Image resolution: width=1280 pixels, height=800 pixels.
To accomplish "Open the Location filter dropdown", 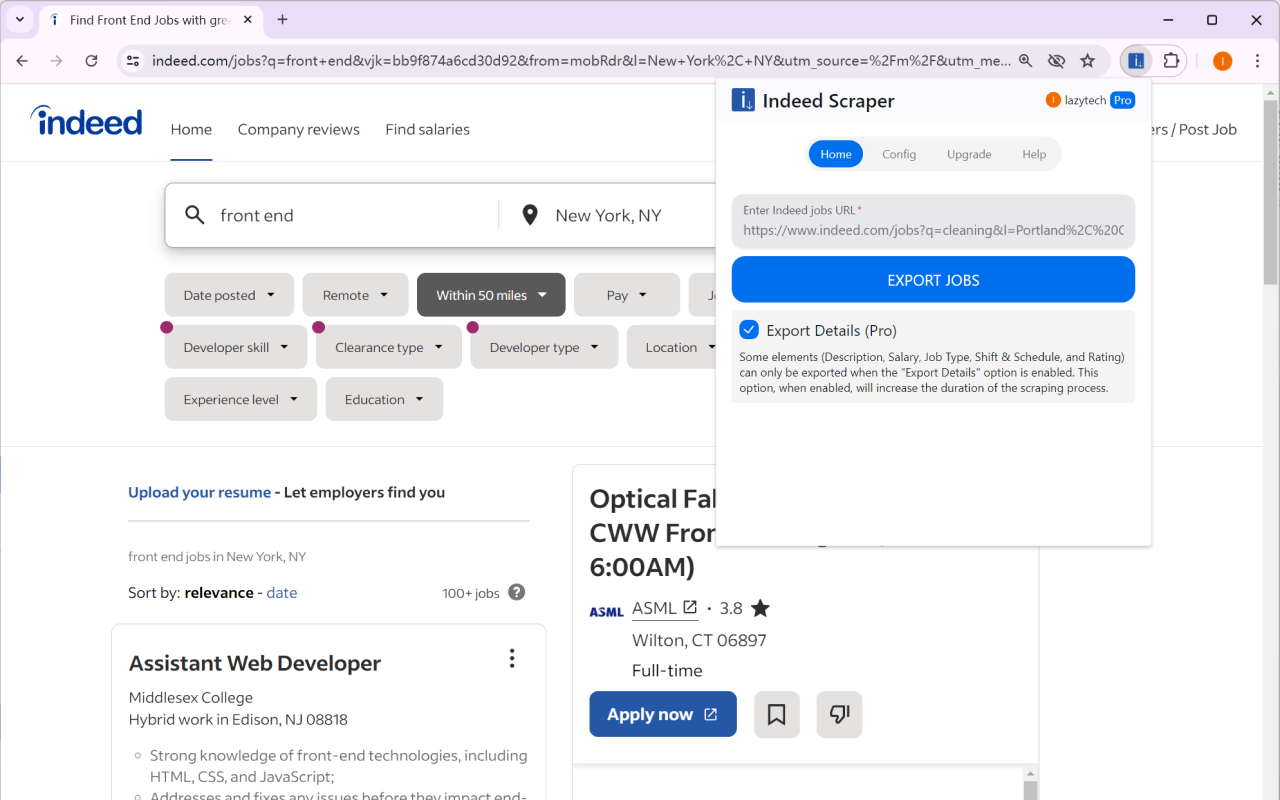I will tap(672, 347).
